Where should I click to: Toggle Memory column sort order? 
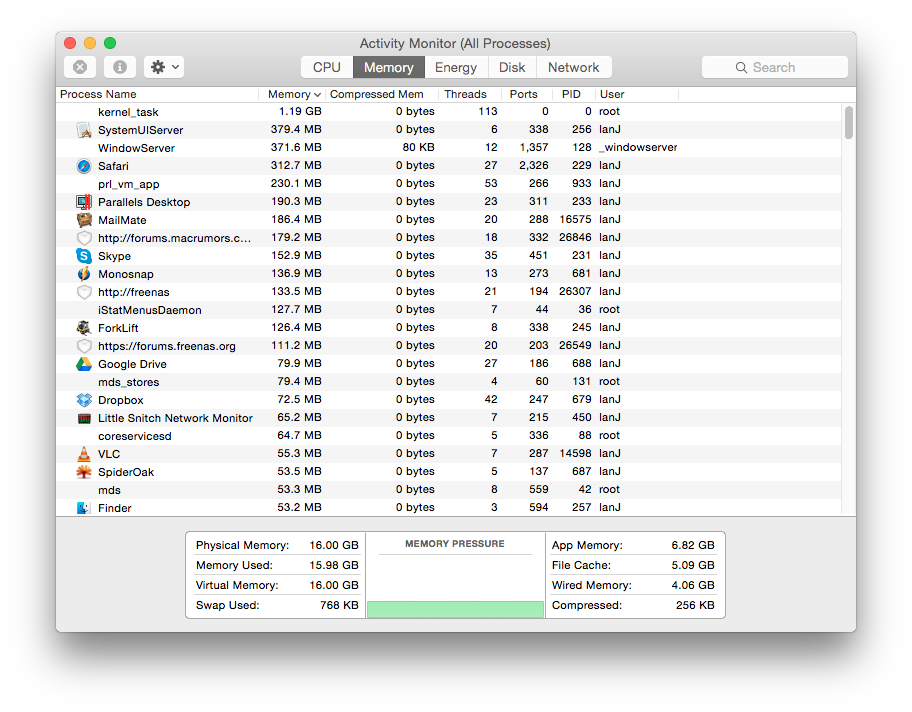[x=291, y=94]
